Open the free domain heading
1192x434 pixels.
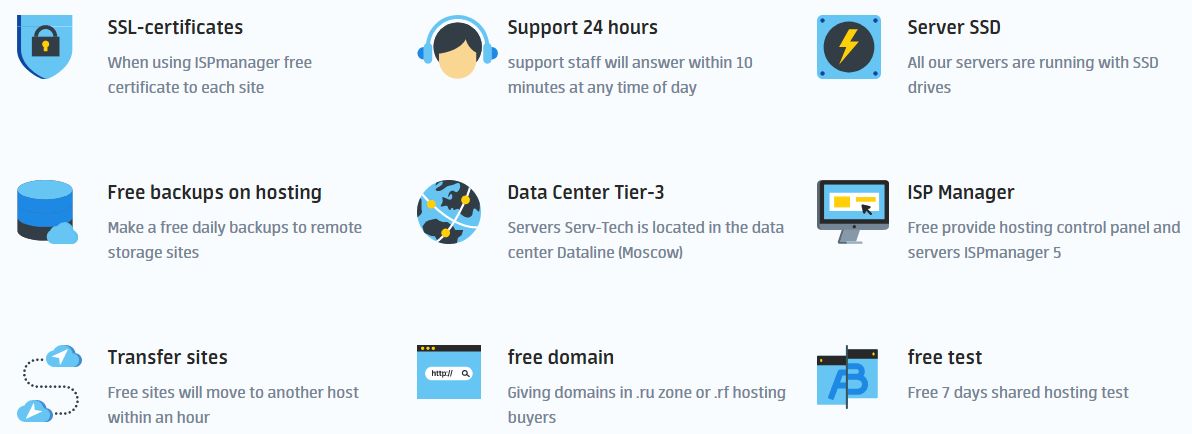coord(560,357)
